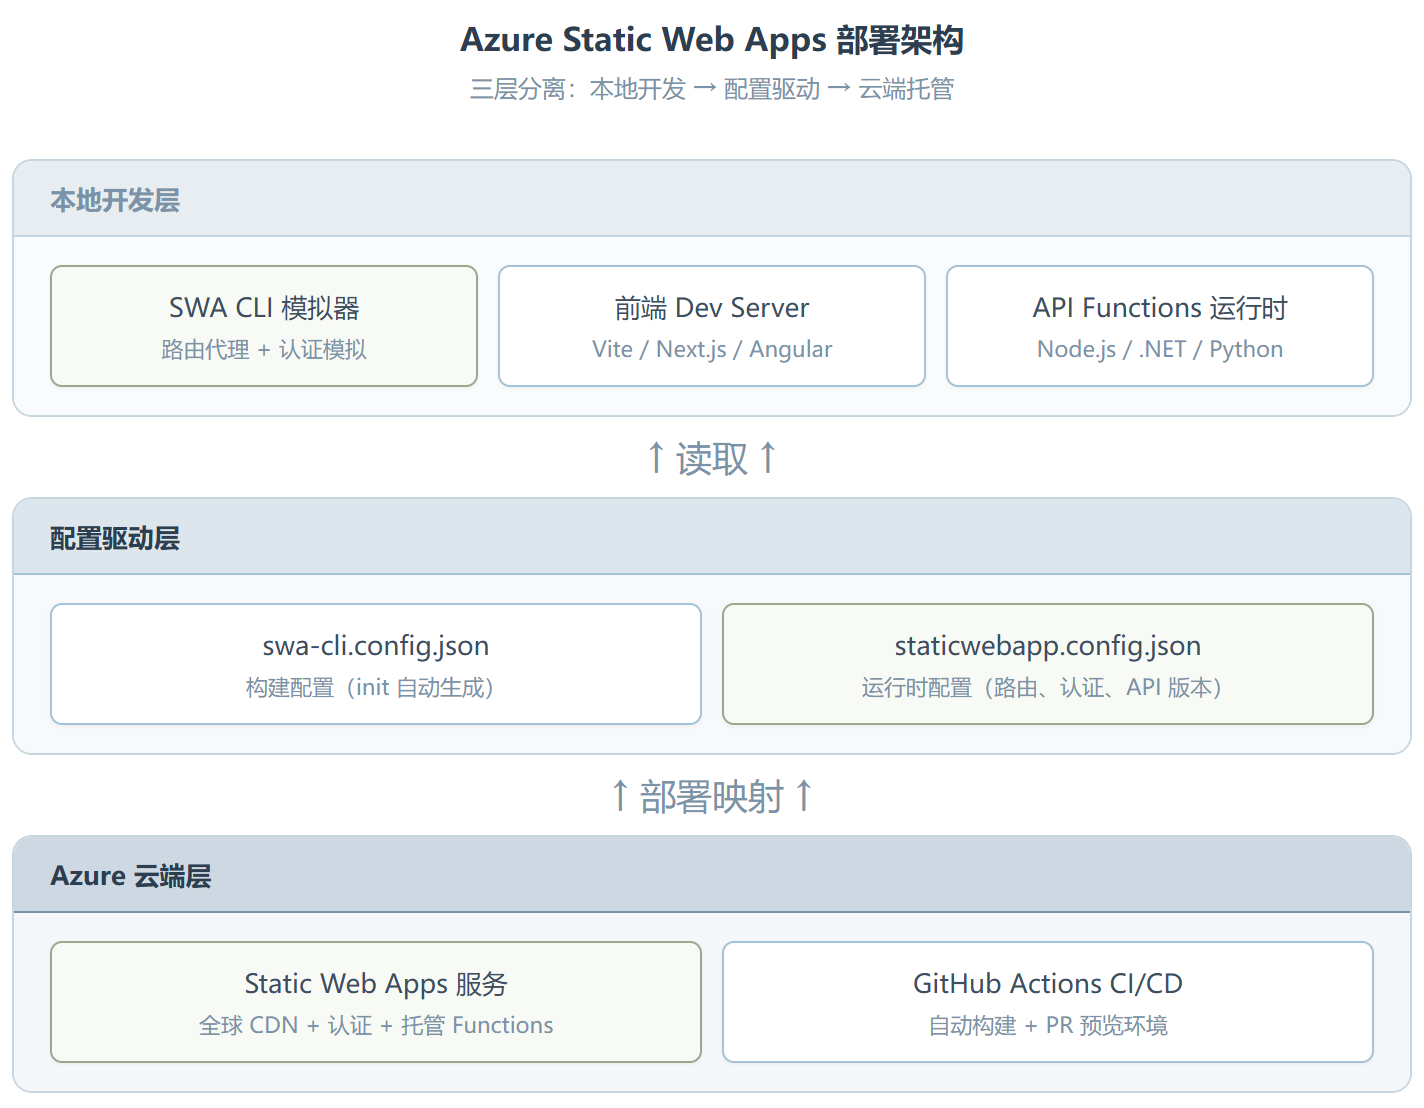The width and height of the screenshot is (1424, 1108).
Task: Click the SWA CLI 模拟器 card
Action: (264, 326)
